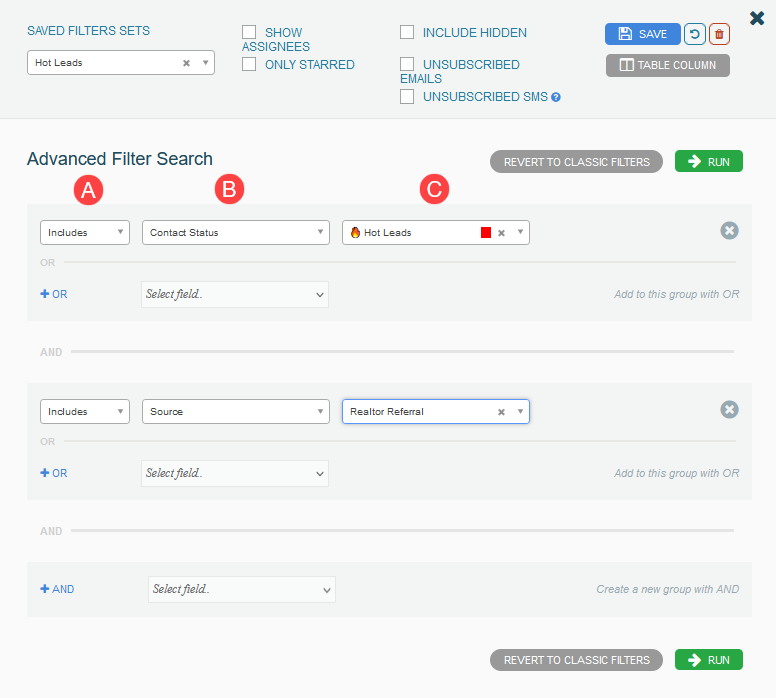Image resolution: width=776 pixels, height=698 pixels.
Task: Run the filter with top Run button
Action: (x=709, y=161)
